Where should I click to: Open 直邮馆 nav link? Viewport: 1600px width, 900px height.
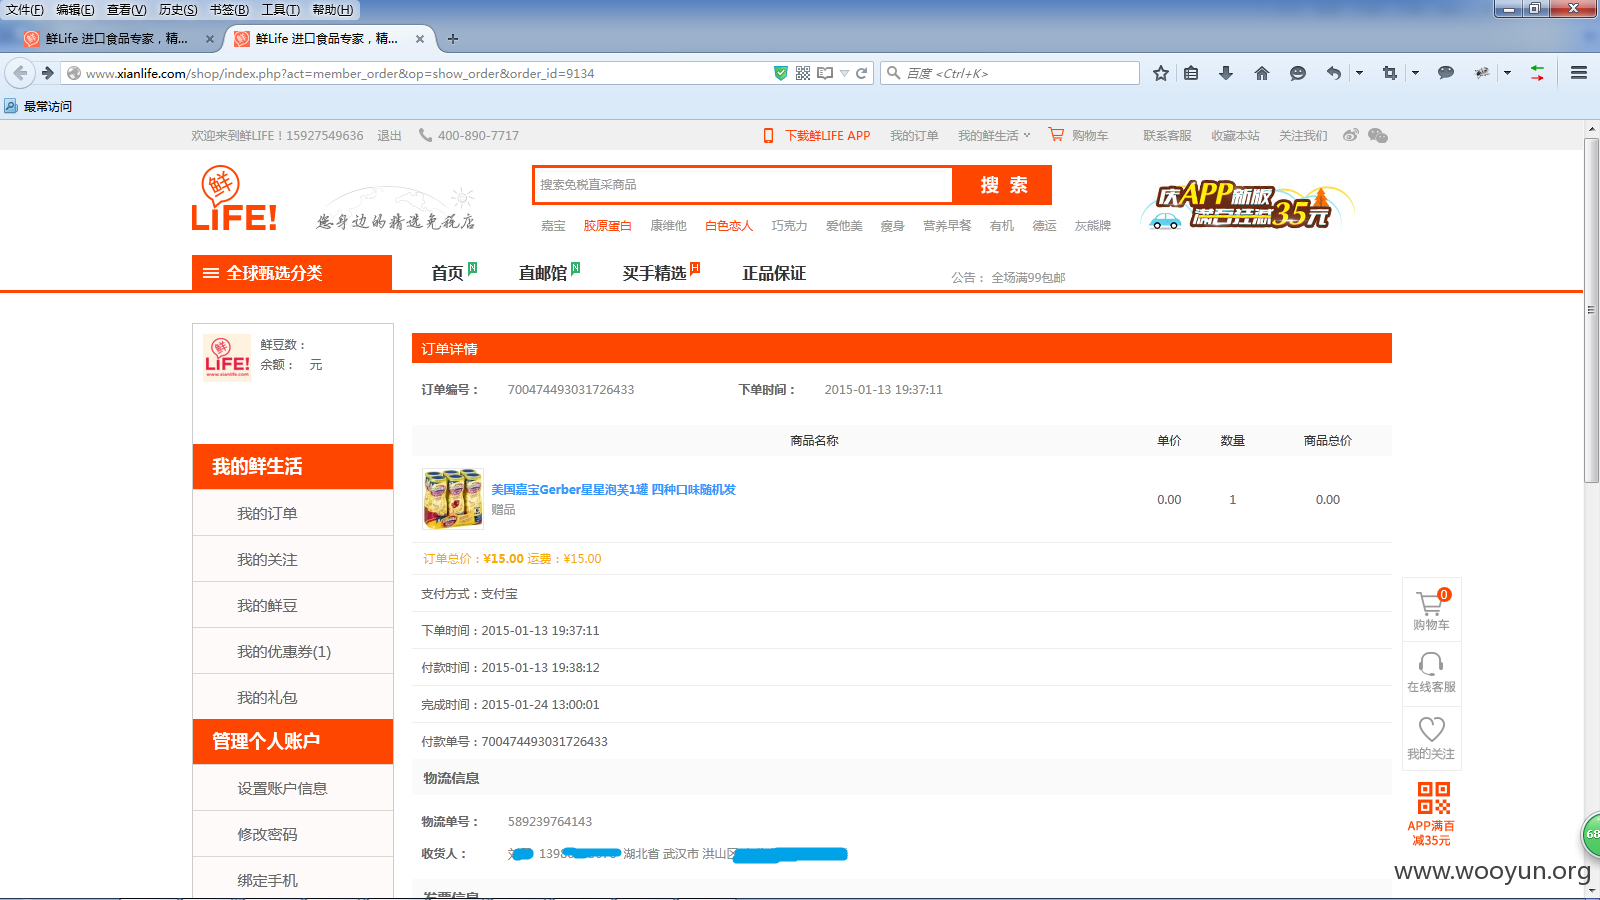tap(543, 273)
